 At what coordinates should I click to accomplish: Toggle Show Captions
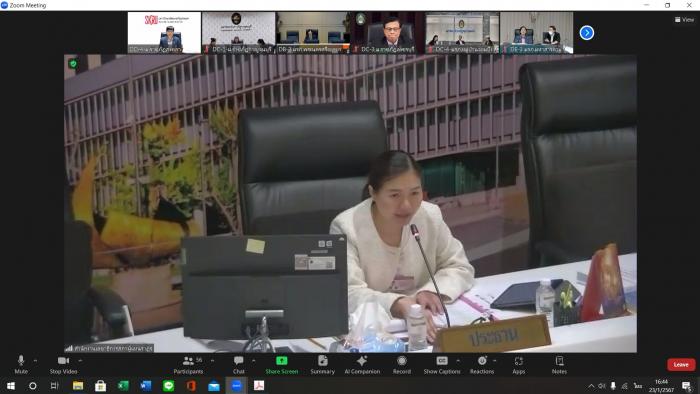pyautogui.click(x=442, y=364)
